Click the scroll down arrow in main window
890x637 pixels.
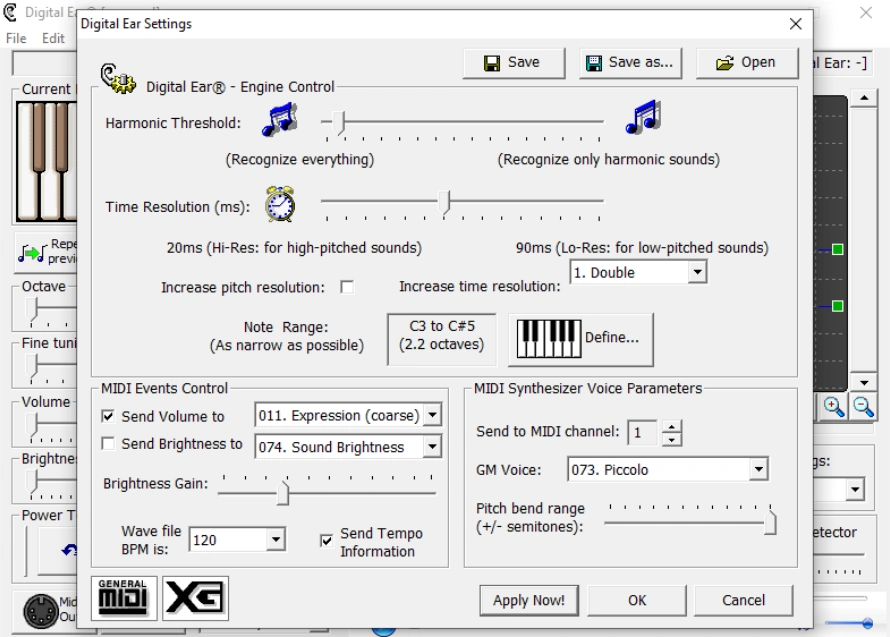864,383
